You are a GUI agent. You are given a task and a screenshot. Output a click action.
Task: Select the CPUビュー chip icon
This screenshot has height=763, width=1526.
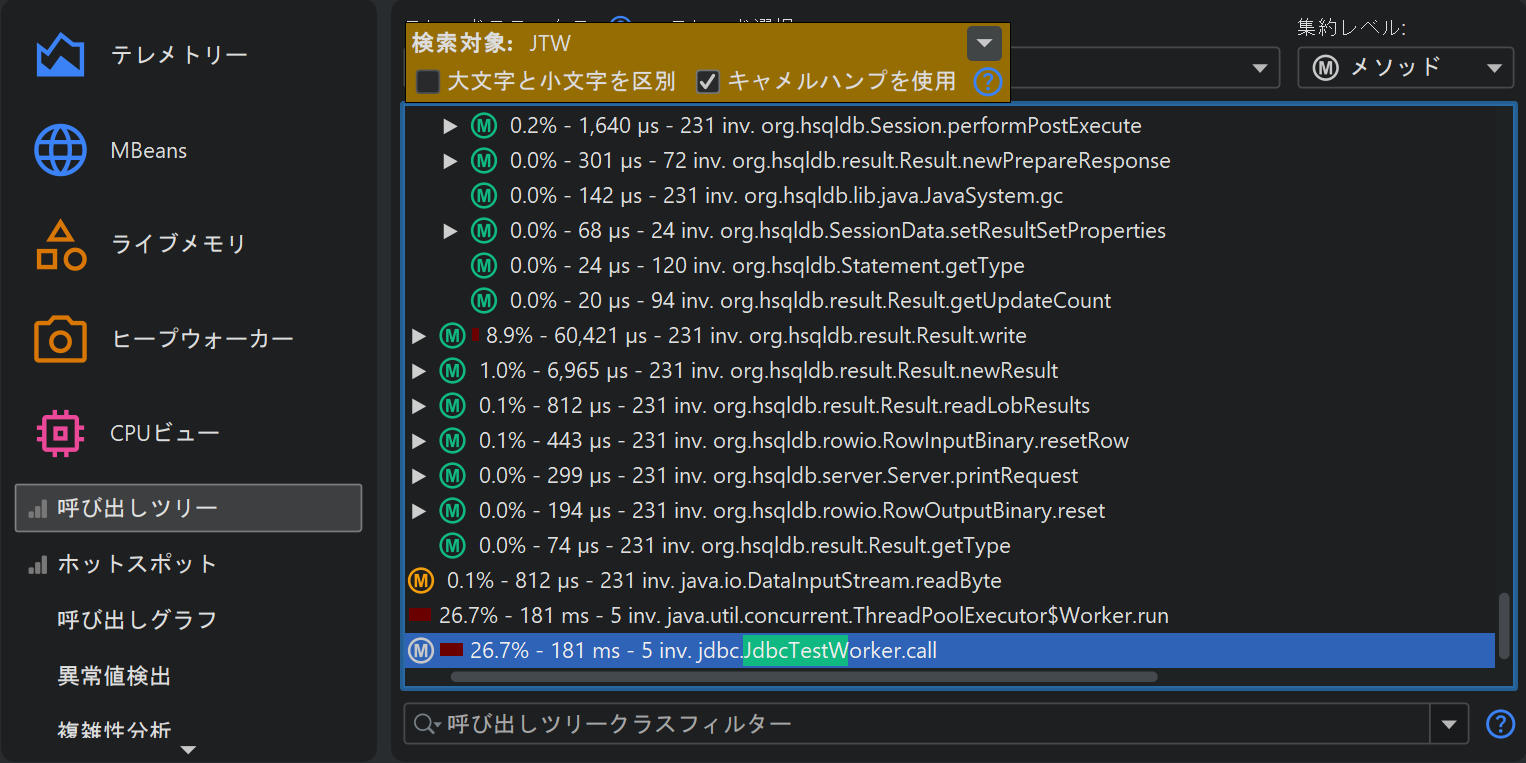tap(60, 433)
